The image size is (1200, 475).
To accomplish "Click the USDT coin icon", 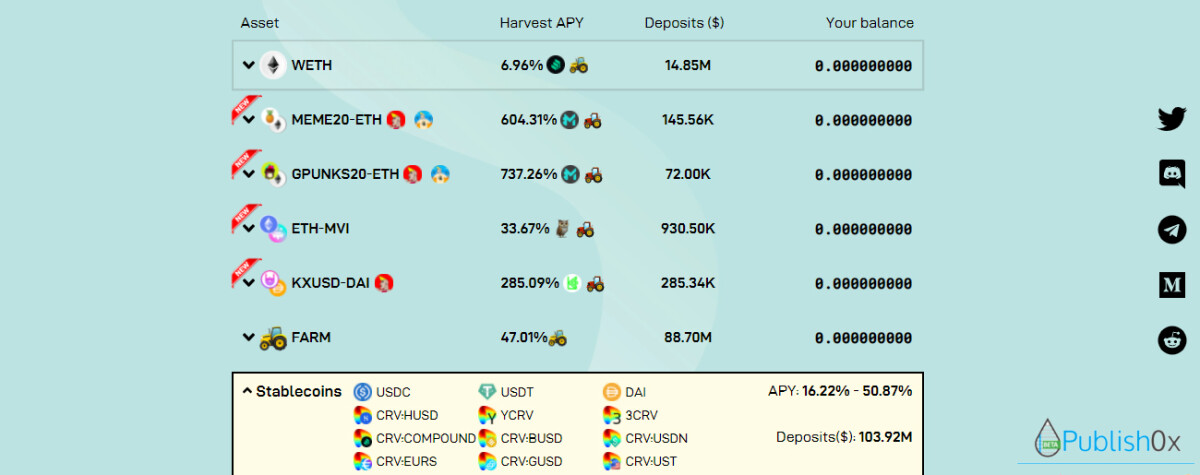I will pyautogui.click(x=487, y=392).
